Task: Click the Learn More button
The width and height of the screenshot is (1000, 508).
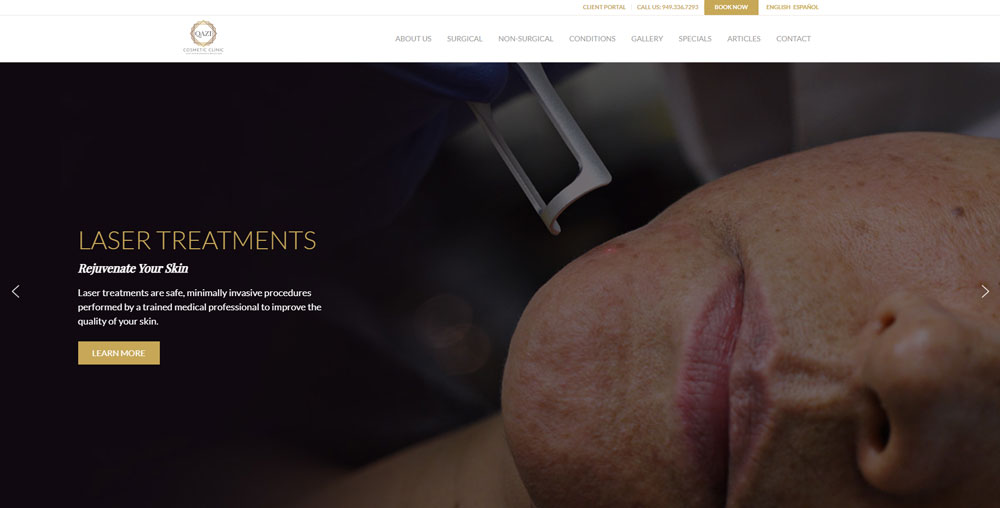Action: pos(119,353)
